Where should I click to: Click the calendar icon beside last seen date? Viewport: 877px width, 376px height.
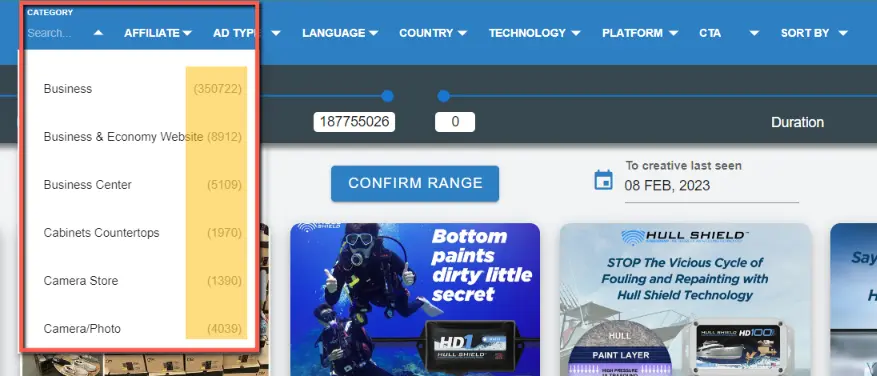pyautogui.click(x=603, y=181)
